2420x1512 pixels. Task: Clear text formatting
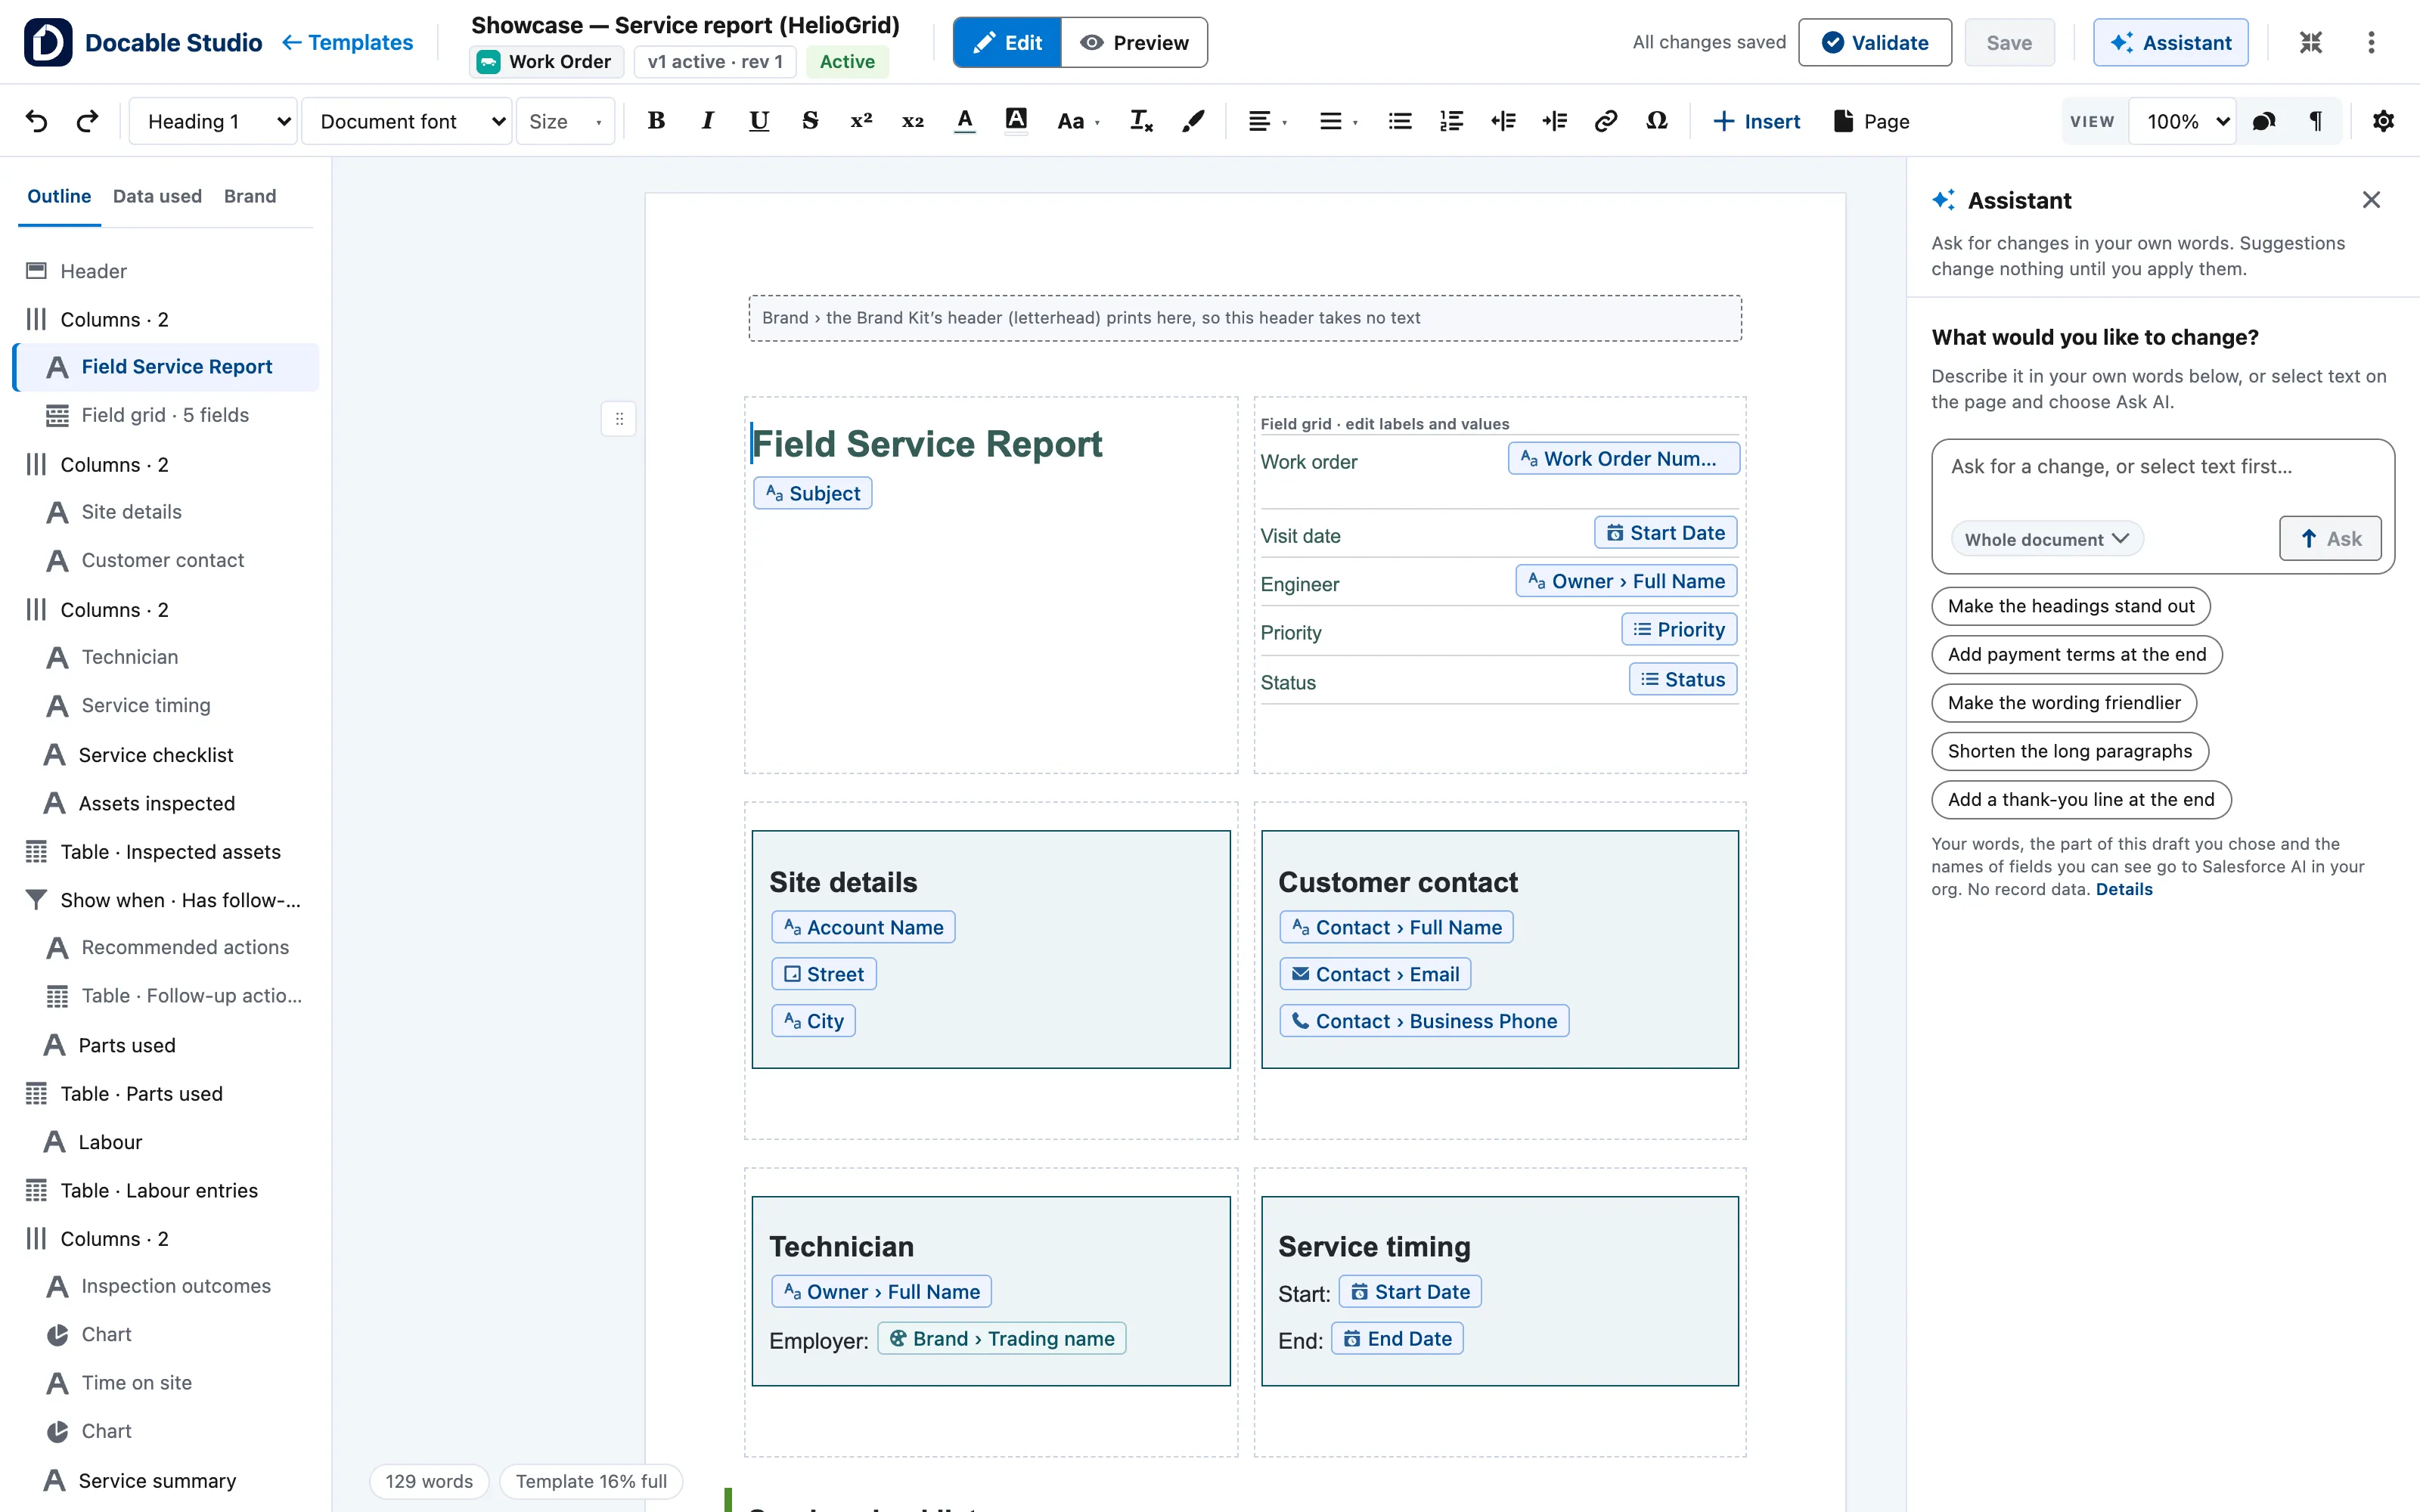(1141, 121)
